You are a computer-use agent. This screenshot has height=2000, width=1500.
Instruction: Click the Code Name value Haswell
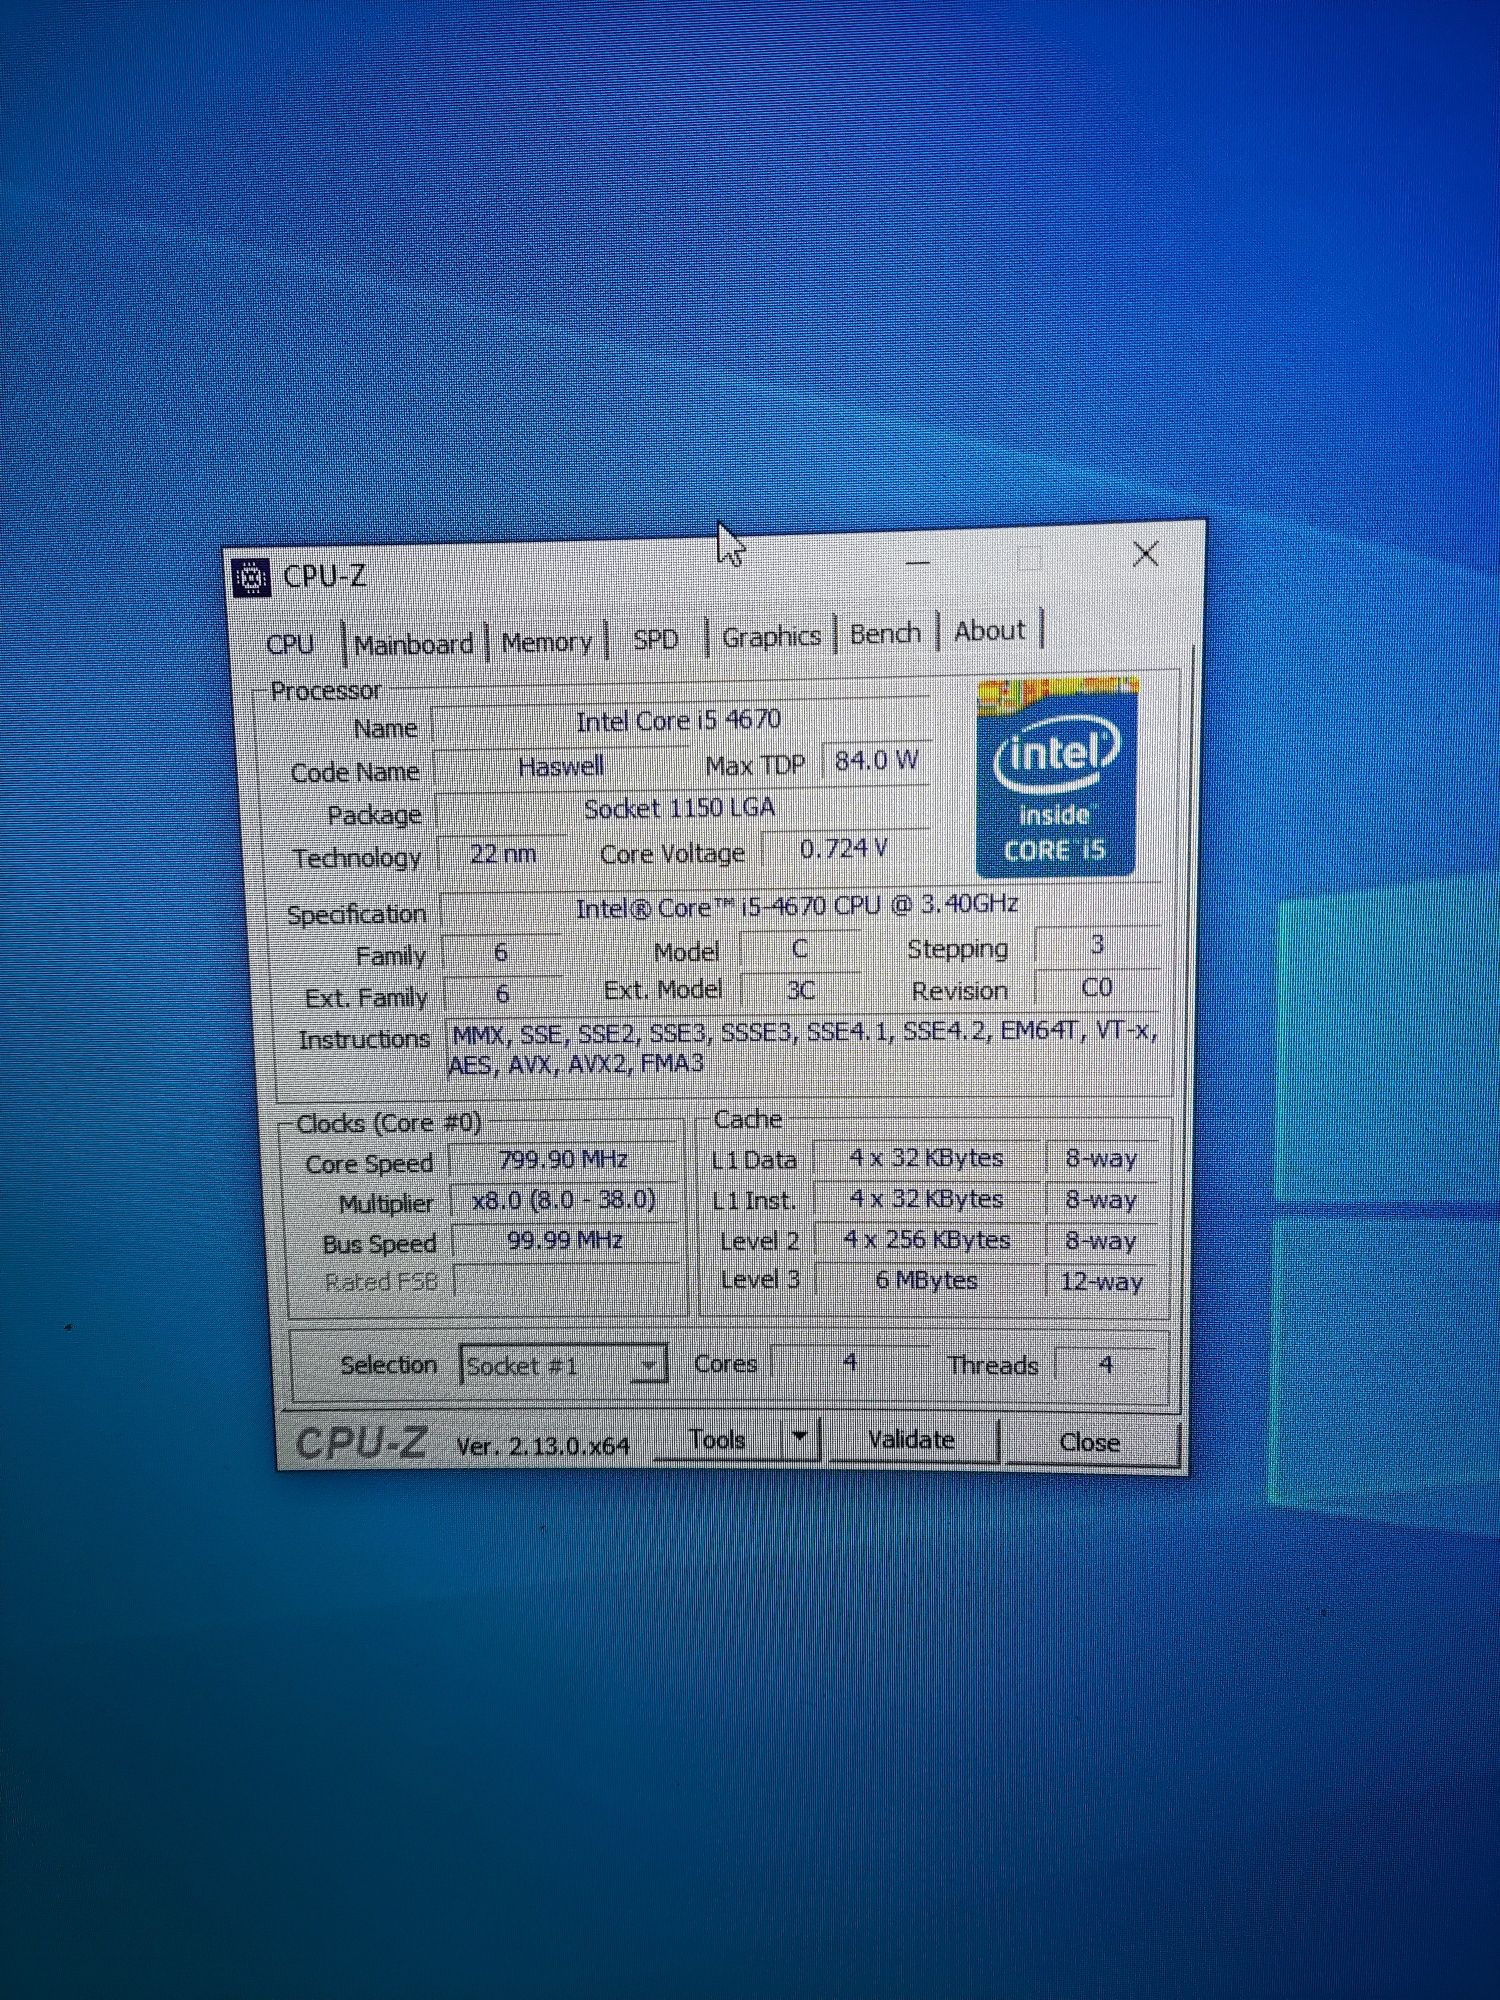tap(561, 767)
